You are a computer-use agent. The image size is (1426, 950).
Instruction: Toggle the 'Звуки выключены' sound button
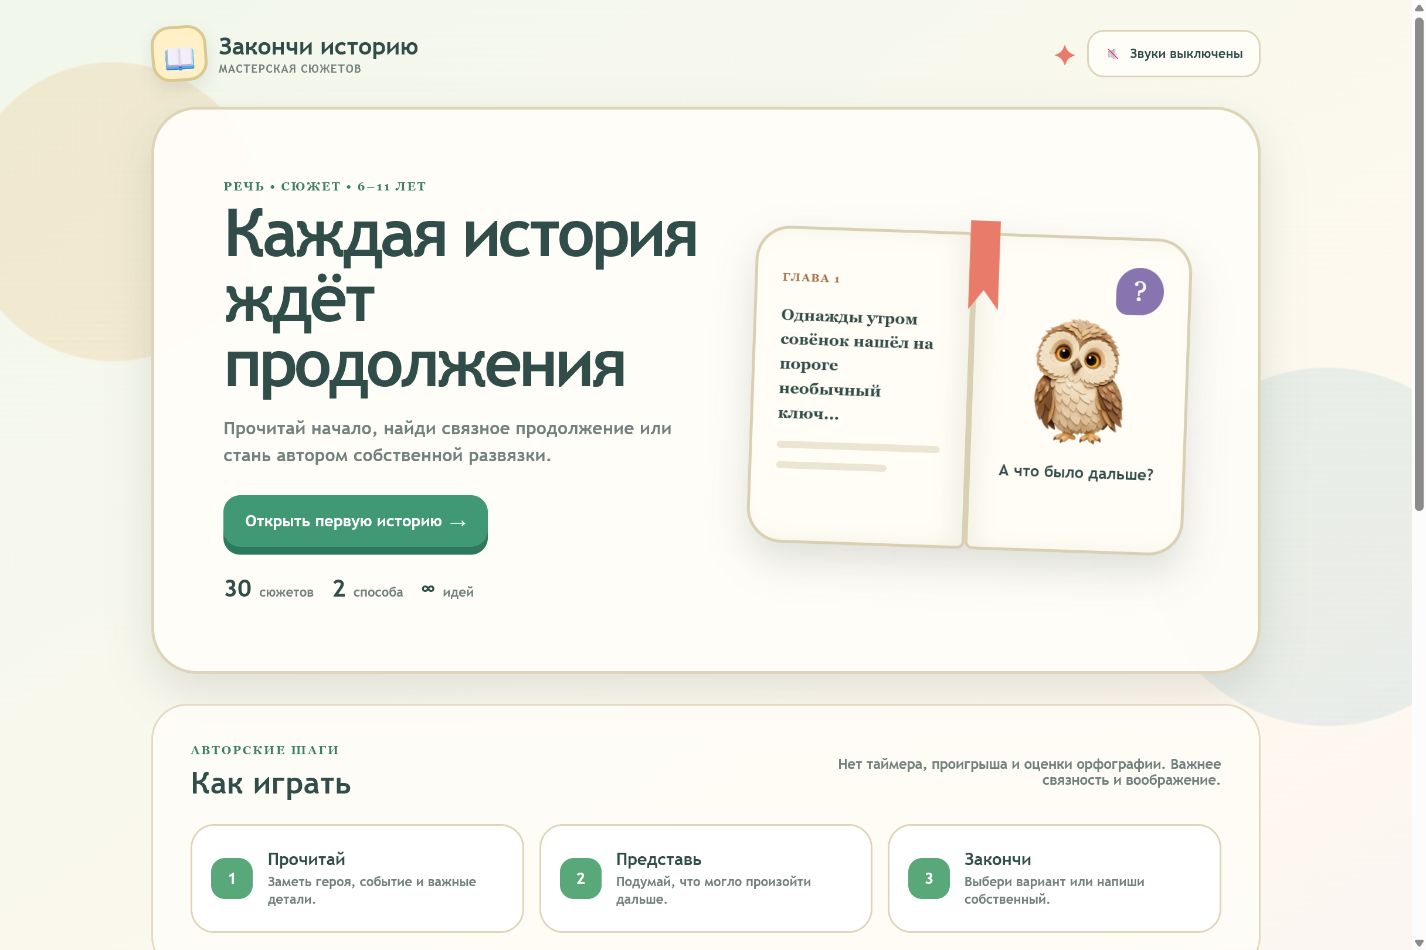tap(1173, 54)
